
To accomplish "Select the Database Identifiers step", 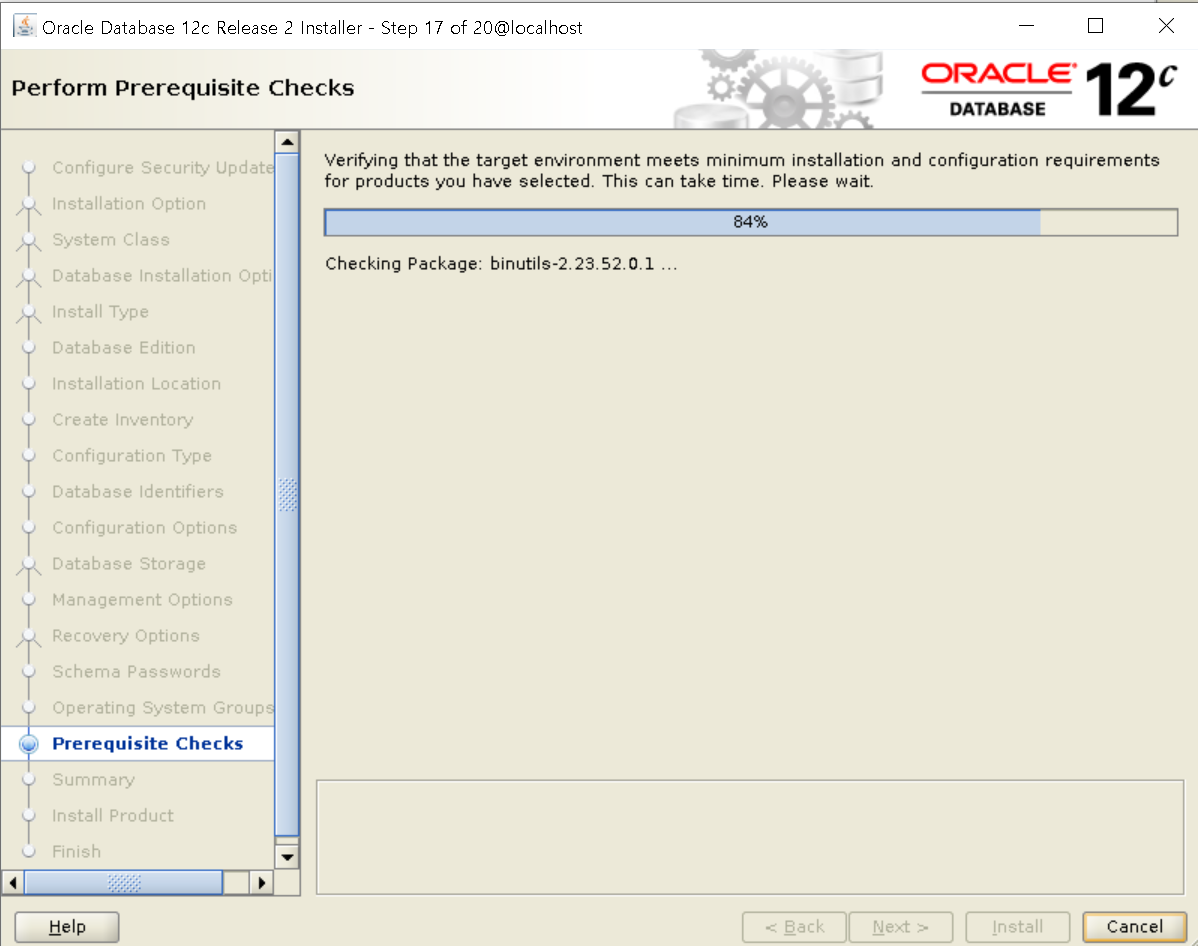I will point(138,491).
